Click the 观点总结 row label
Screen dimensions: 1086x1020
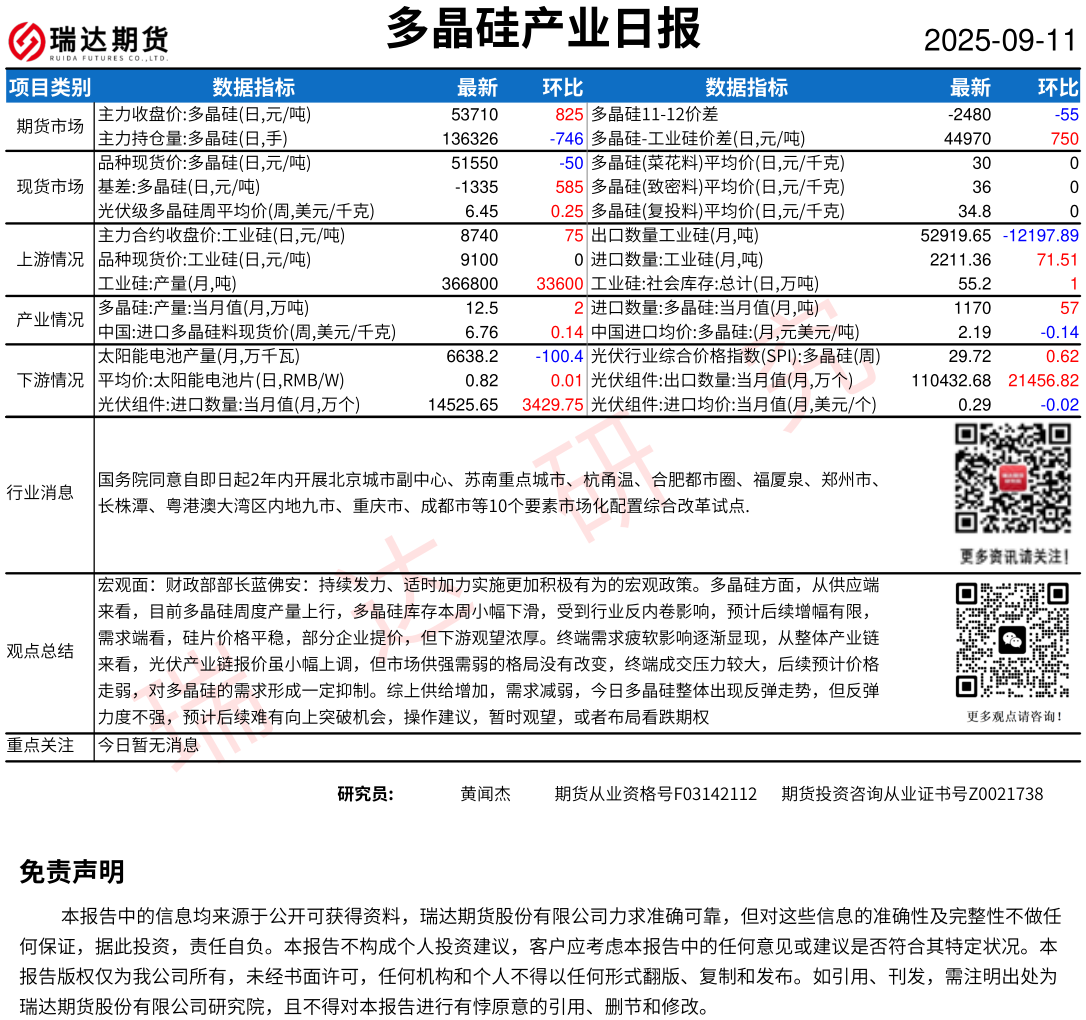click(x=40, y=651)
